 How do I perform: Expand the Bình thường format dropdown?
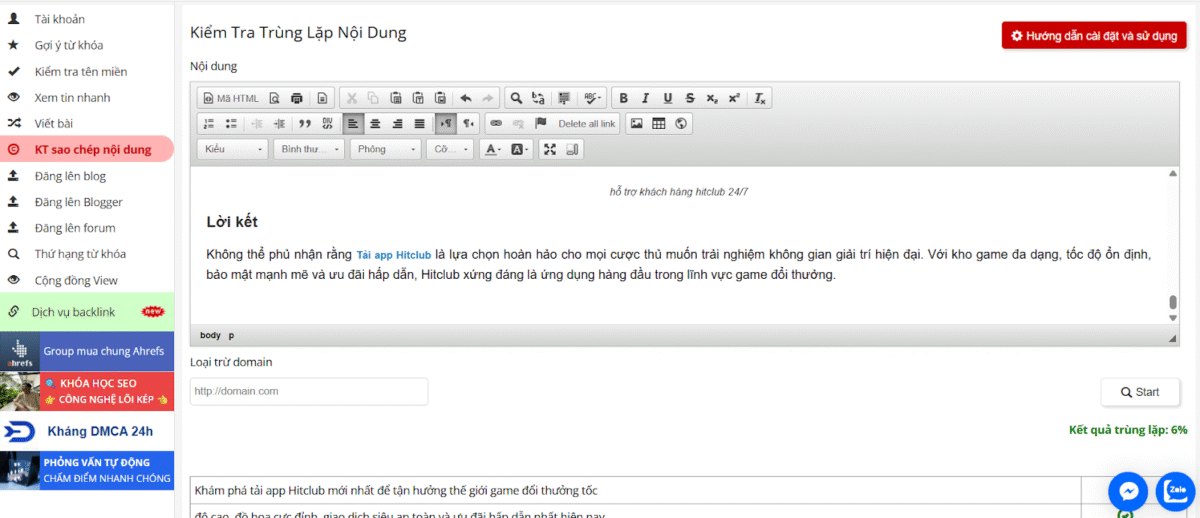[x=309, y=149]
